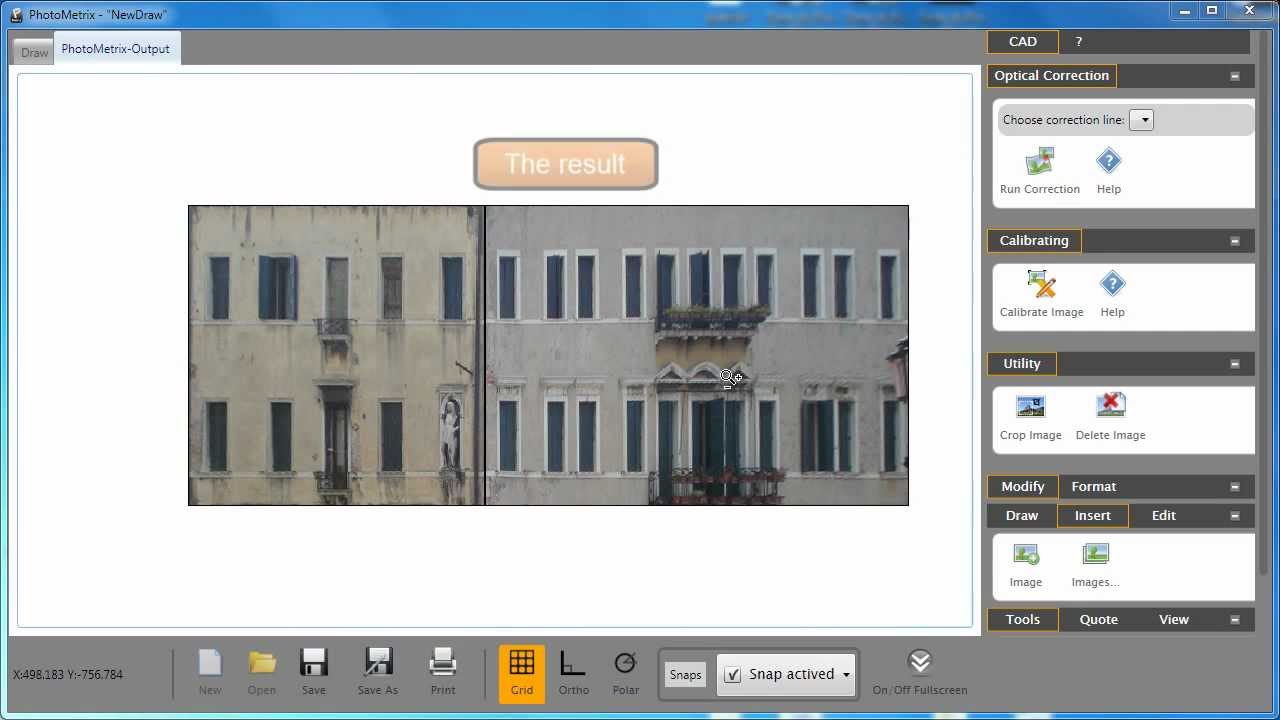Collapse the Modify/Format panel row
1280x720 pixels.
click(x=1235, y=487)
